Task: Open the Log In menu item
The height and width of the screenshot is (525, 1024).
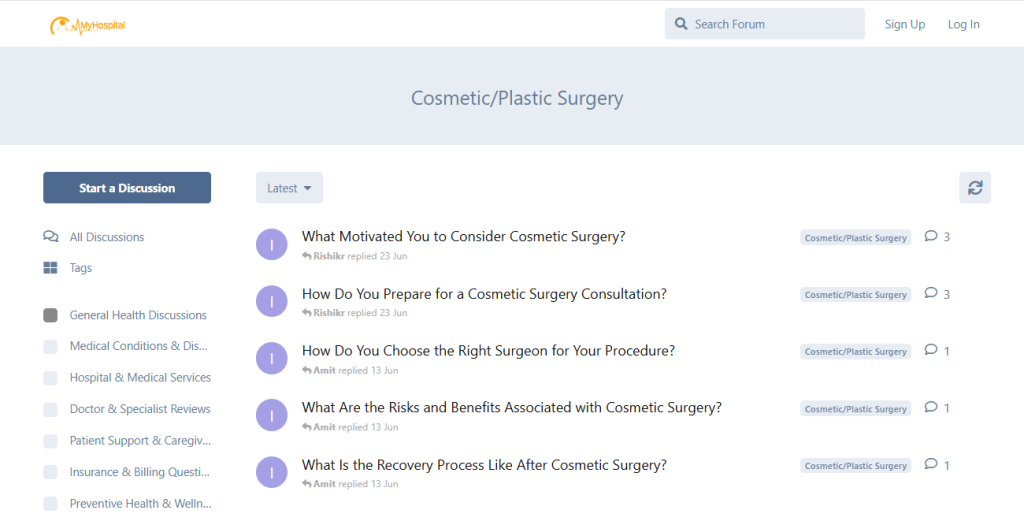Action: click(964, 24)
